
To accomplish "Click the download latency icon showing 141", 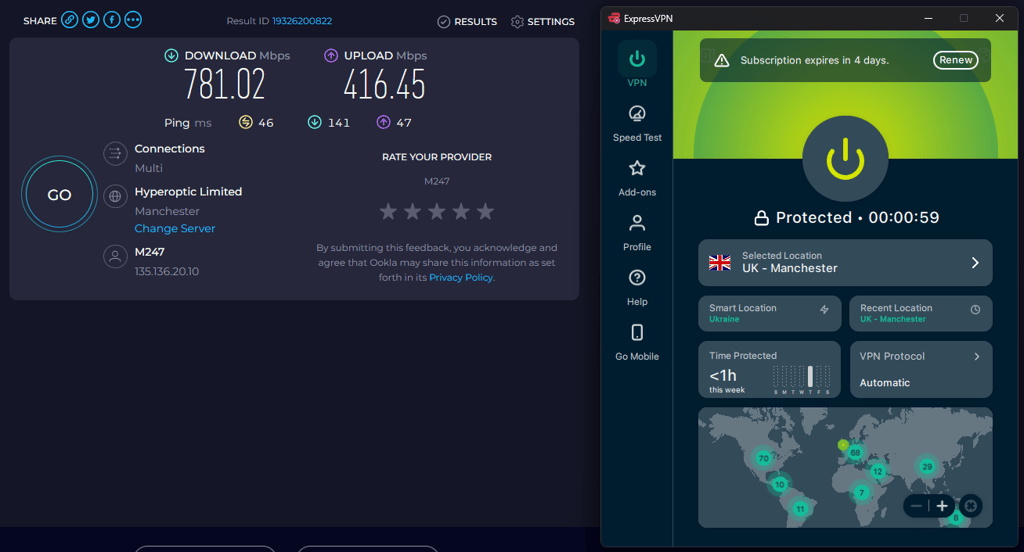I will coord(315,122).
